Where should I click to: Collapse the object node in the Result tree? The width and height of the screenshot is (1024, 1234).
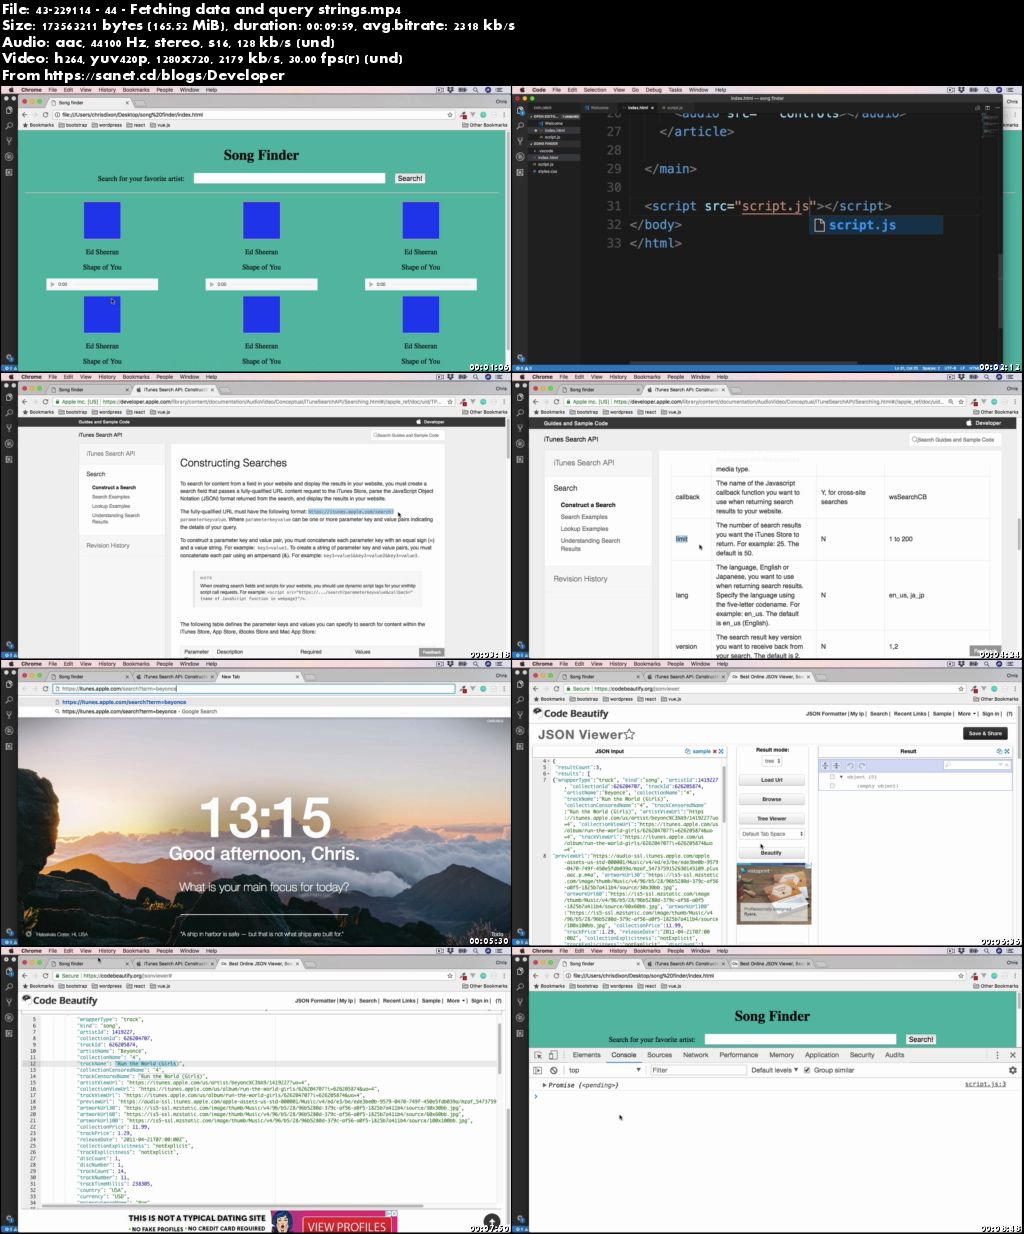click(x=841, y=777)
